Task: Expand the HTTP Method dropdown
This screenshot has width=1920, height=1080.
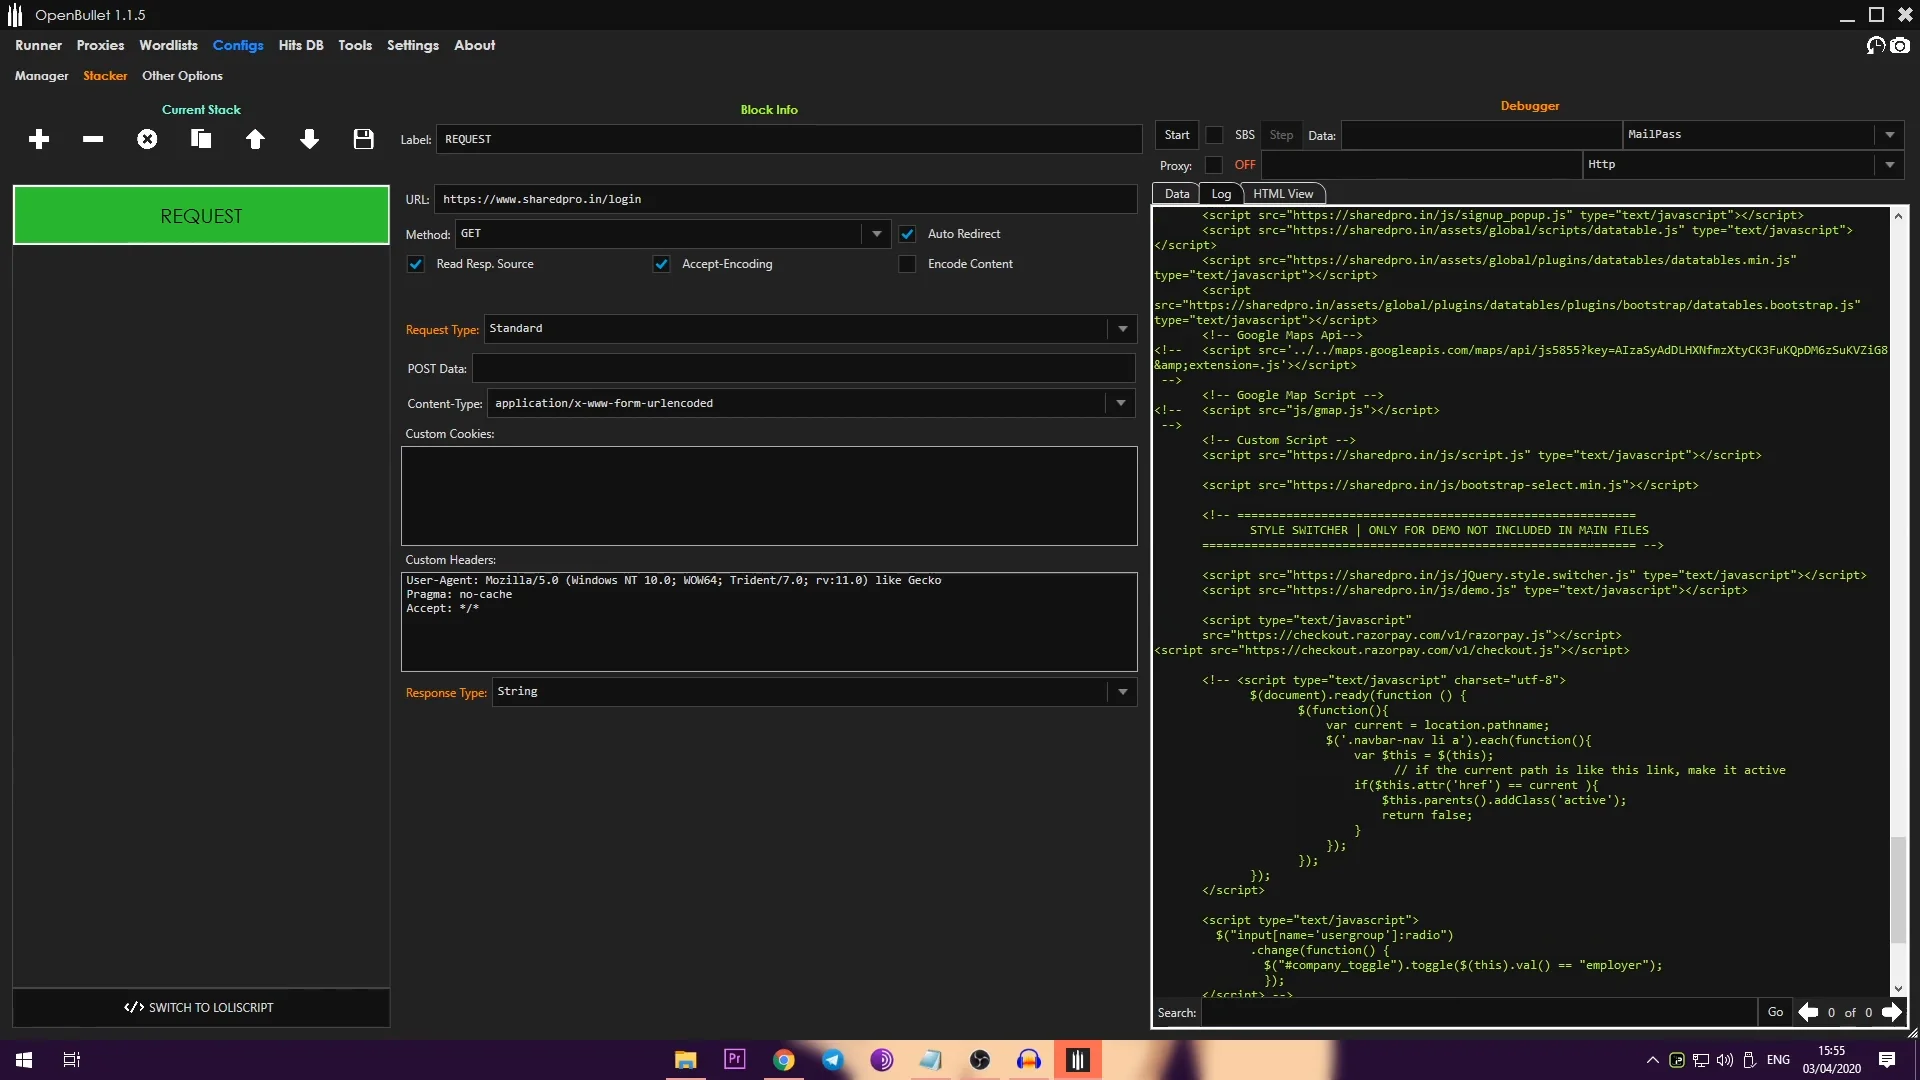Action: point(876,233)
